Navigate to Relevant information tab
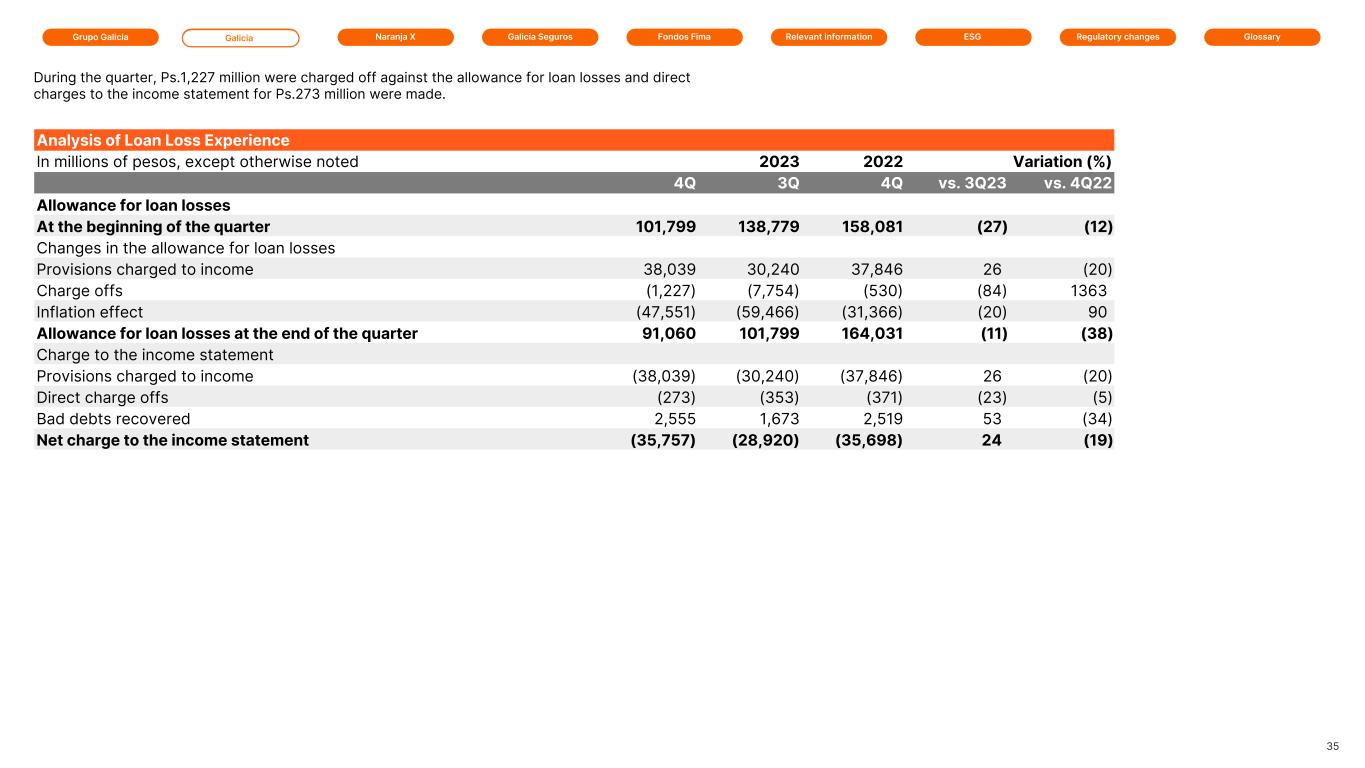This screenshot has width=1365, height=768. coord(829,37)
